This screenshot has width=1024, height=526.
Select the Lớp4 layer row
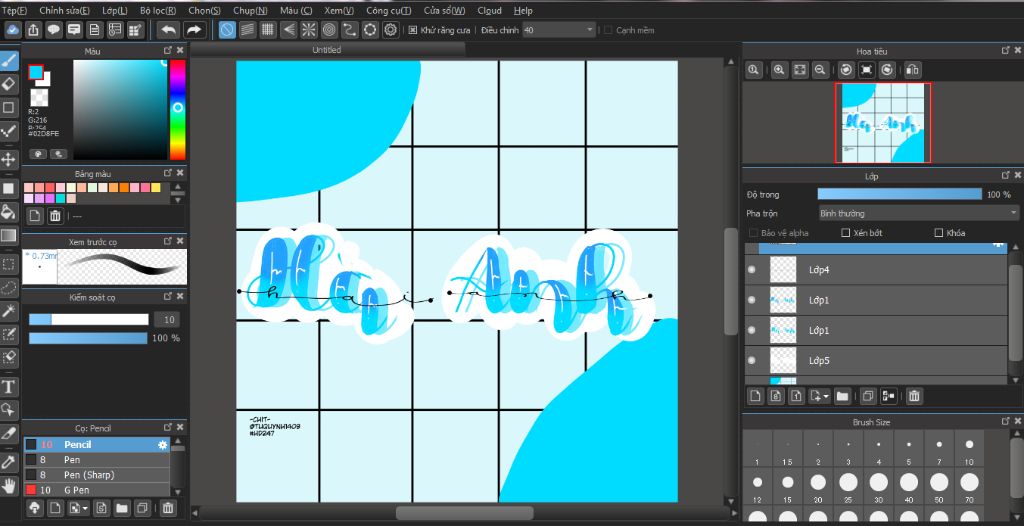[876, 270]
